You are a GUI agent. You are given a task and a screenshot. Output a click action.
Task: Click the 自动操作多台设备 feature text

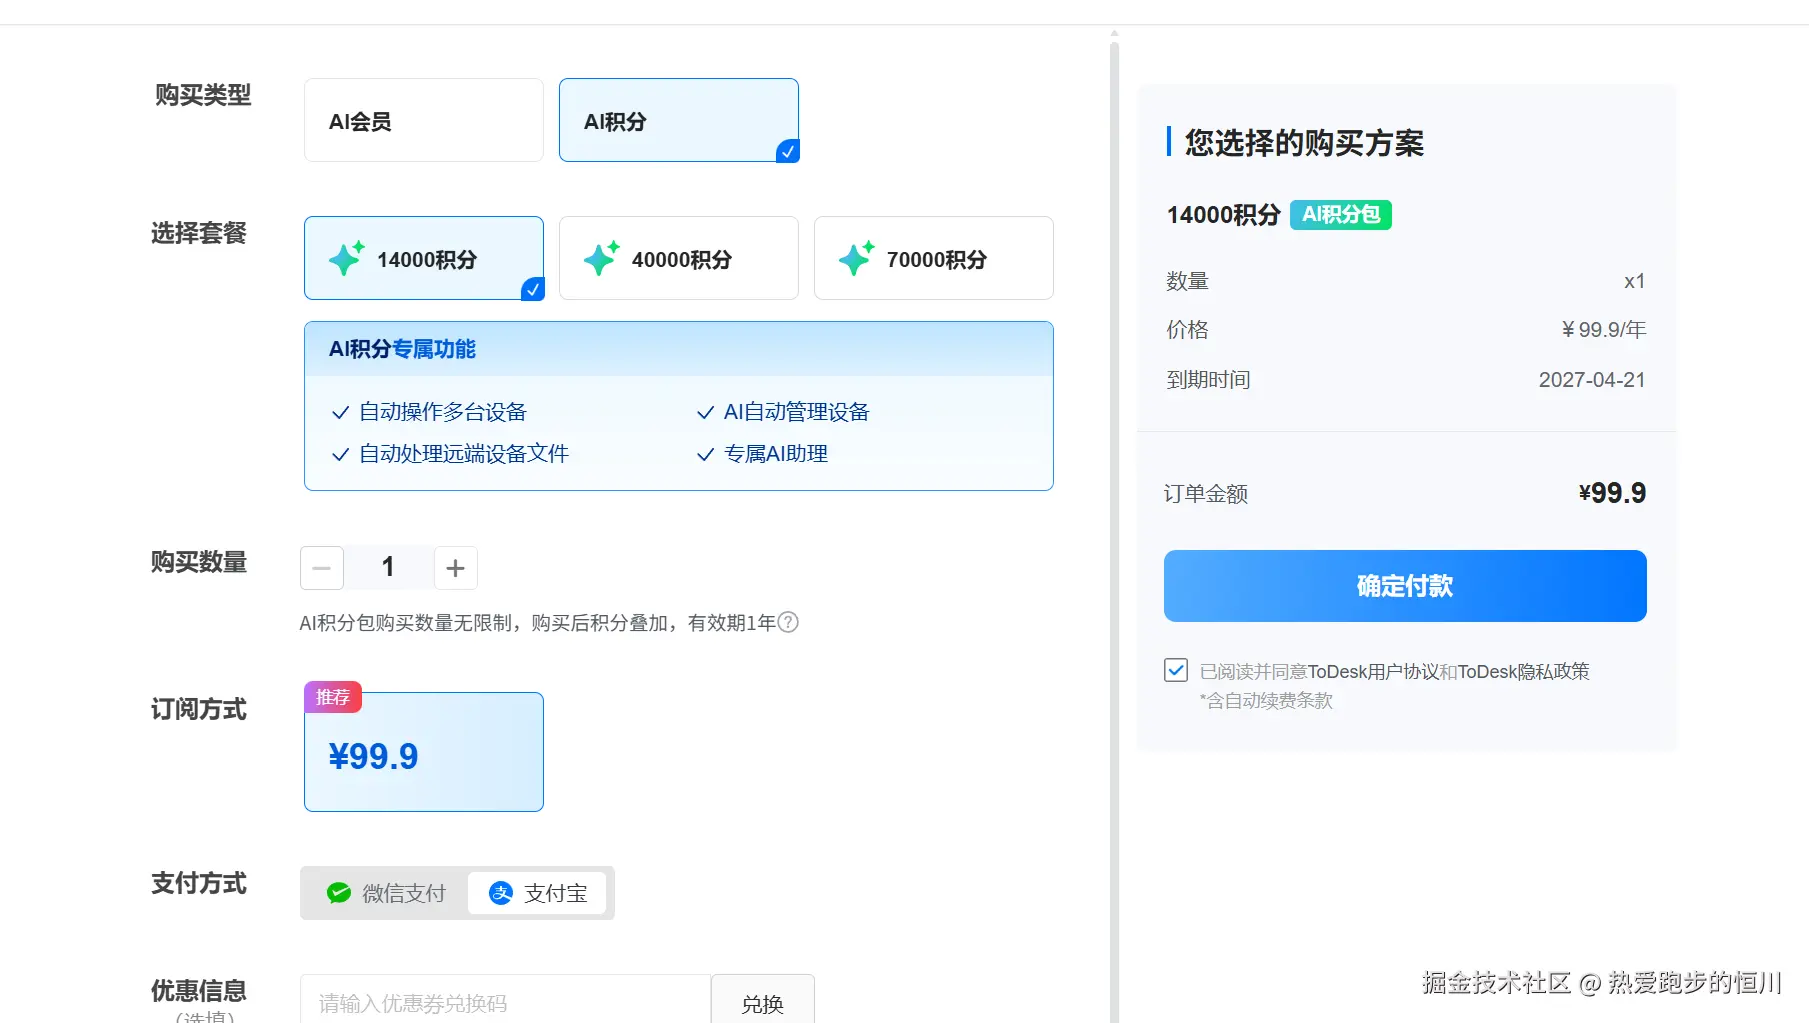[x=443, y=412]
